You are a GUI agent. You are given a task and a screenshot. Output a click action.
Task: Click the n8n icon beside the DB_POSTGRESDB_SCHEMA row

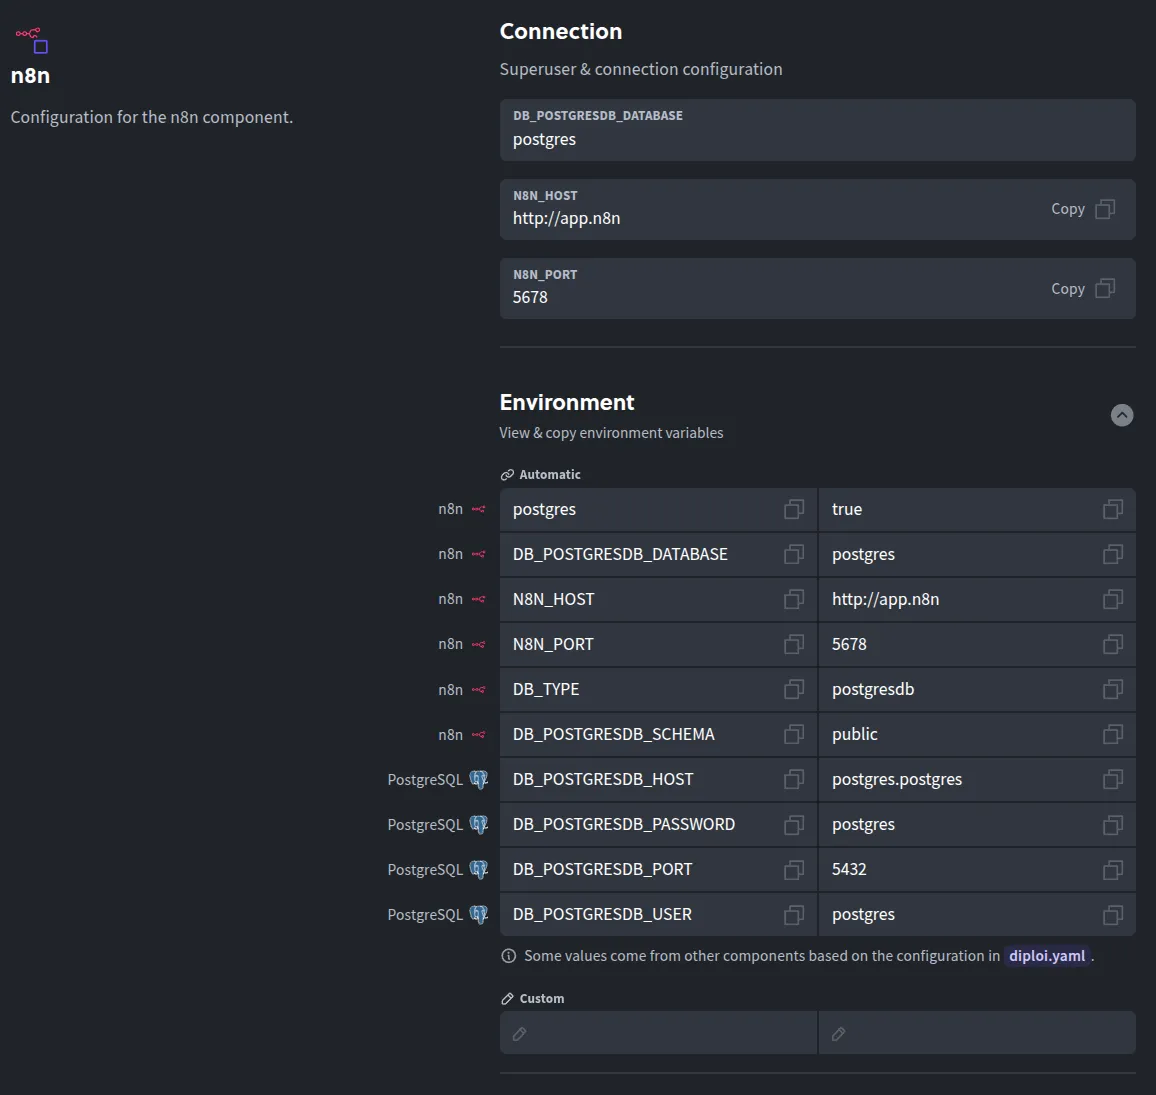coord(478,734)
